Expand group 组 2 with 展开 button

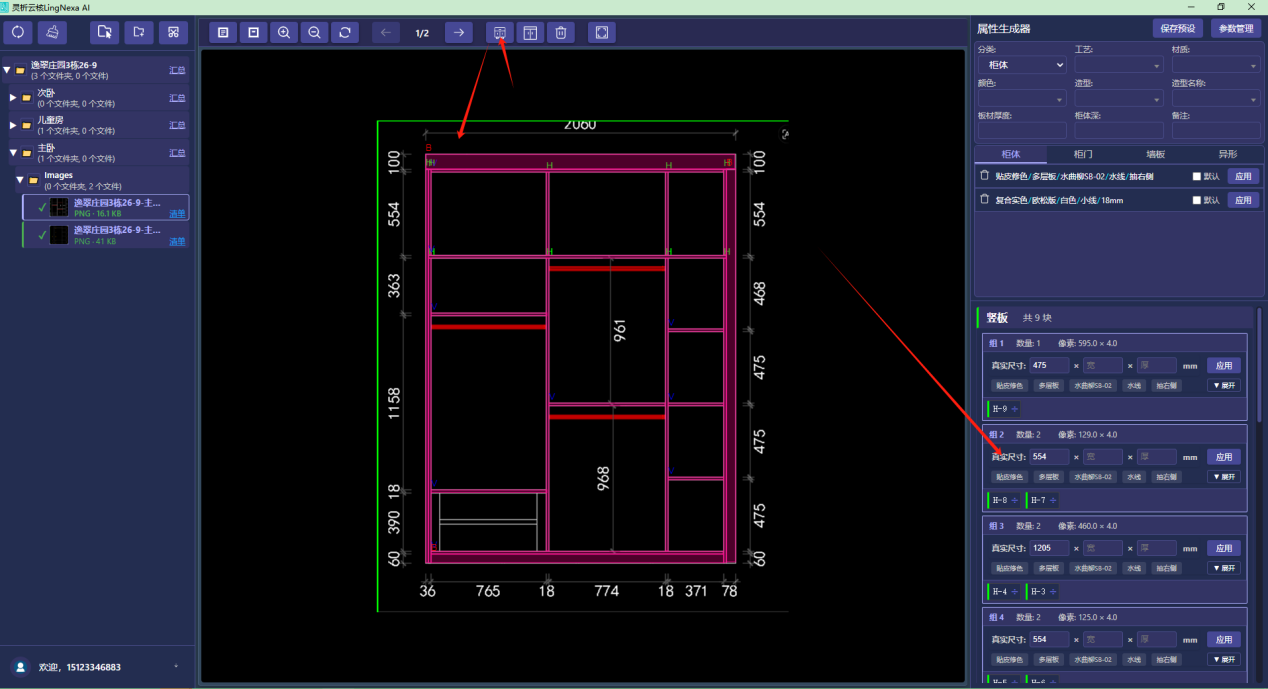(1224, 477)
